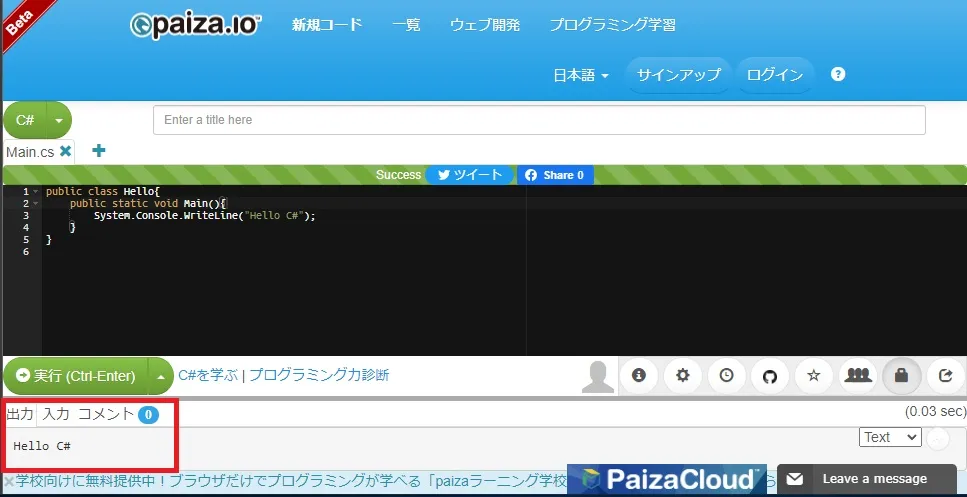Expand the run button dropdown arrow
967x497 pixels.
161,376
